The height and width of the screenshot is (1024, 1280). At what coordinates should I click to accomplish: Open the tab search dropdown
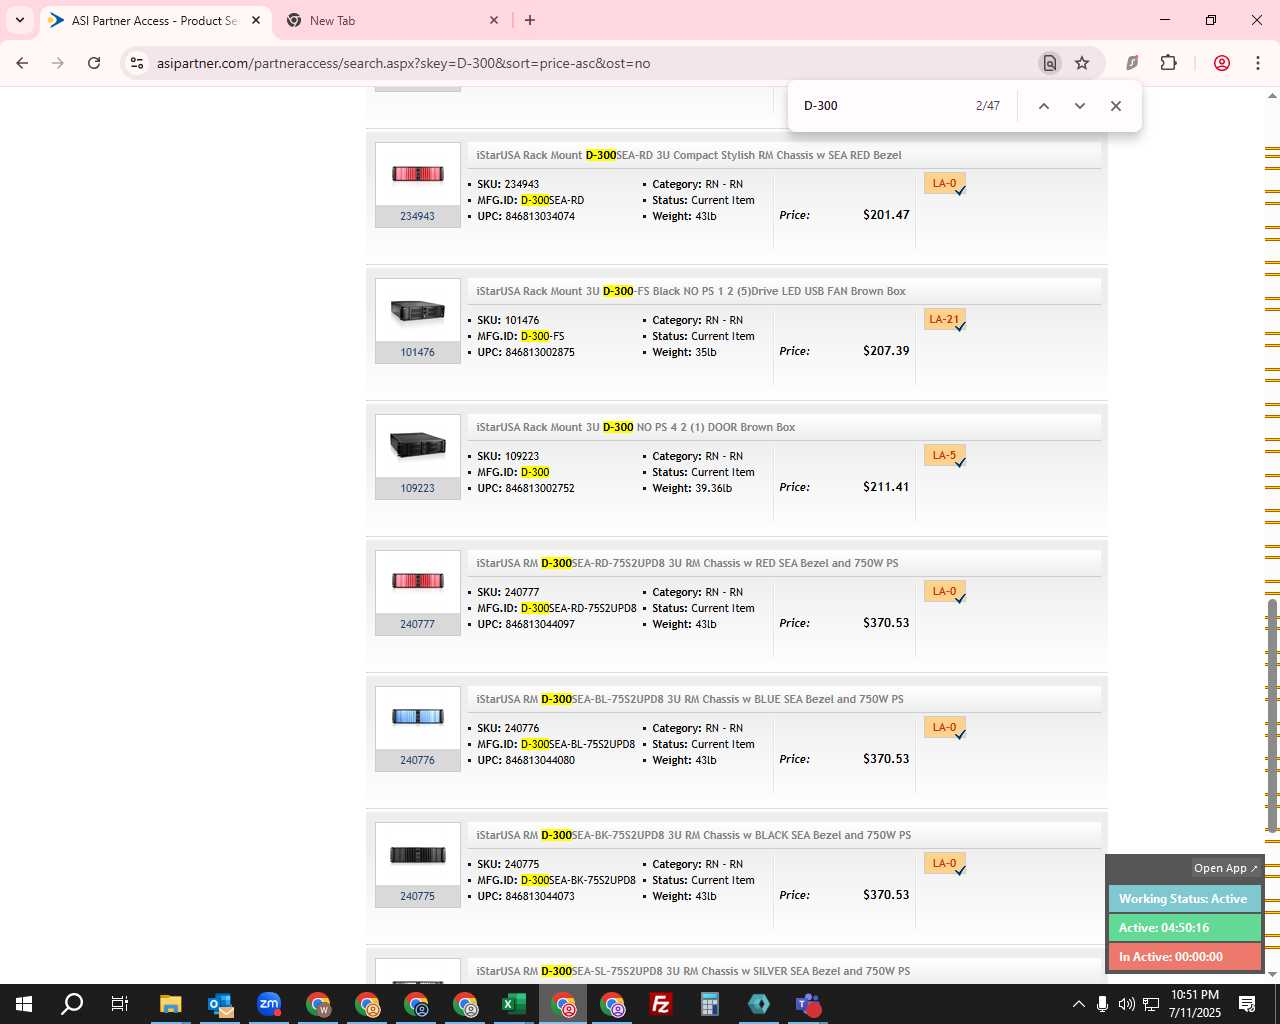point(19,20)
